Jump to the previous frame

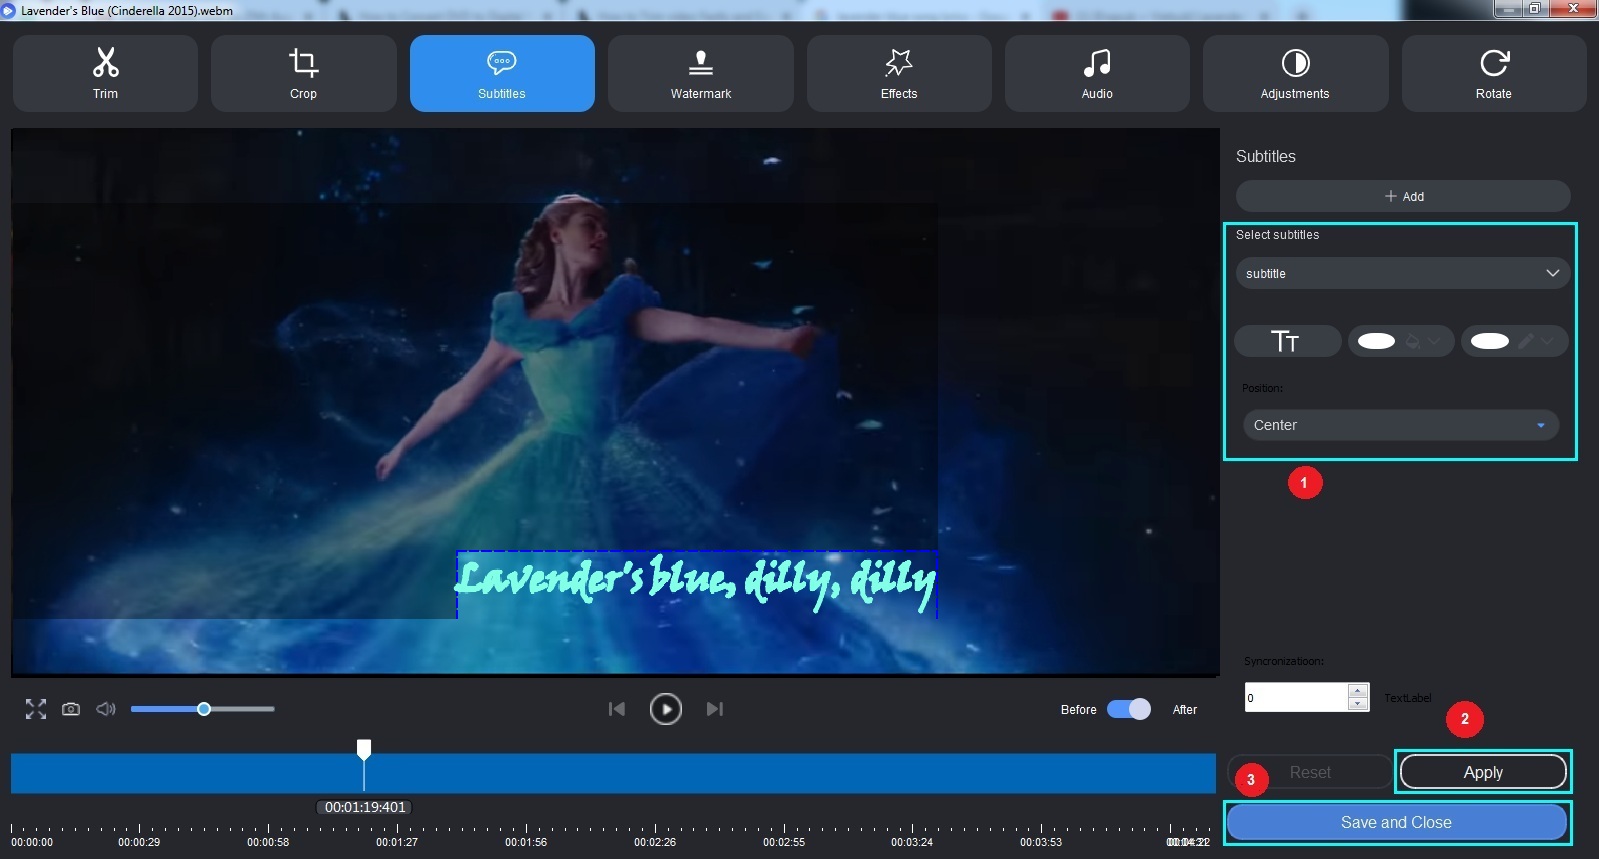click(617, 709)
